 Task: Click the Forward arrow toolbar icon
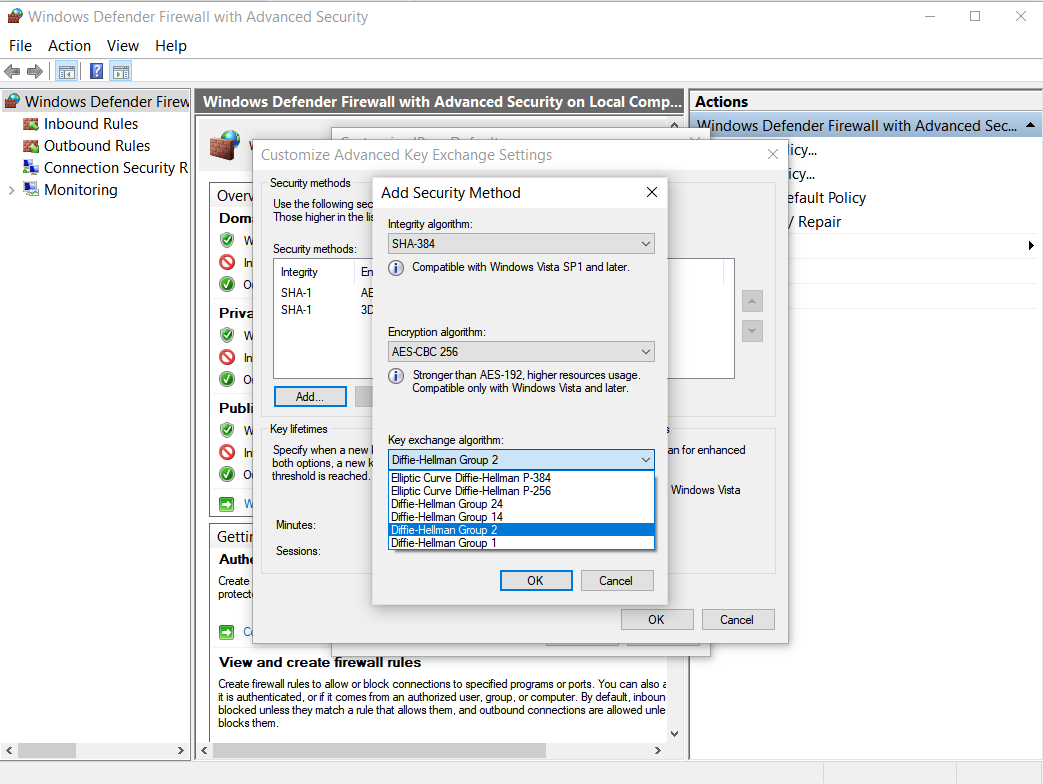35,71
